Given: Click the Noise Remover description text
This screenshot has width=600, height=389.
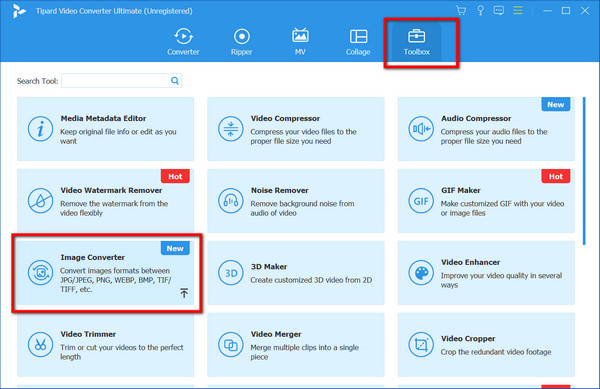Looking at the screenshot, I should 302,208.
